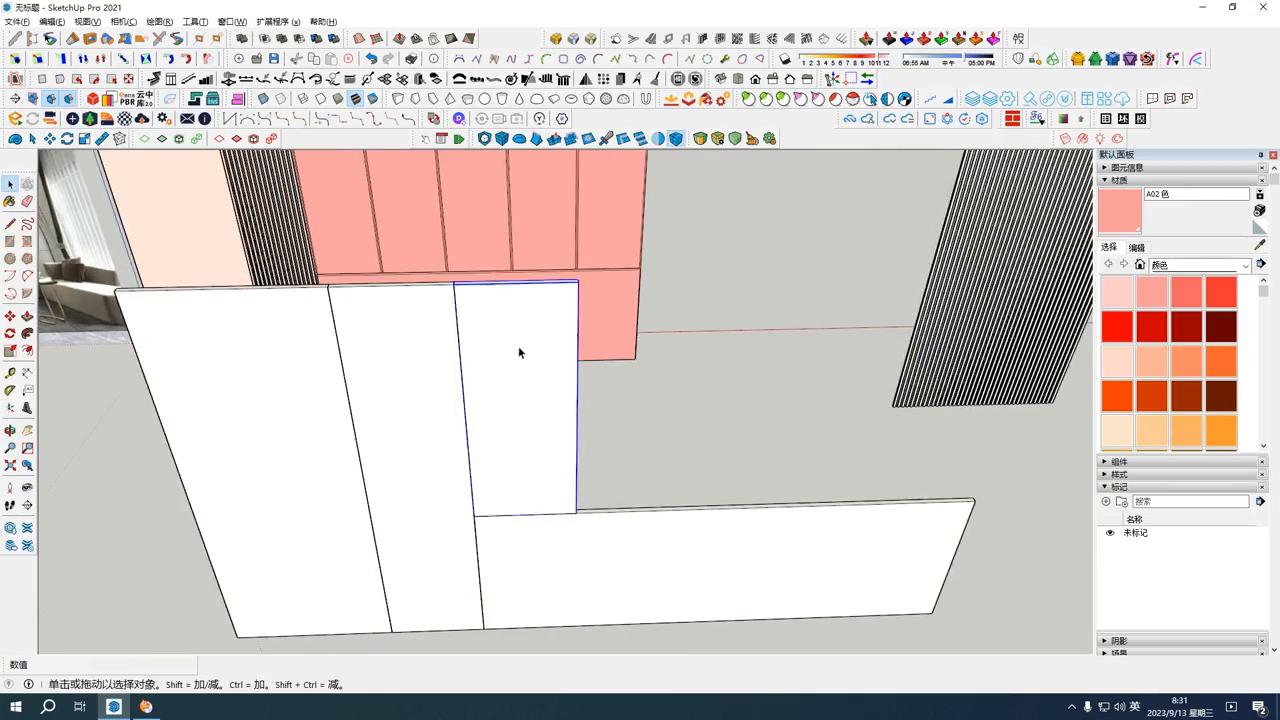This screenshot has width=1280, height=720.
Task: Switch to the 编辑 tab in Materials
Action: pos(1138,247)
